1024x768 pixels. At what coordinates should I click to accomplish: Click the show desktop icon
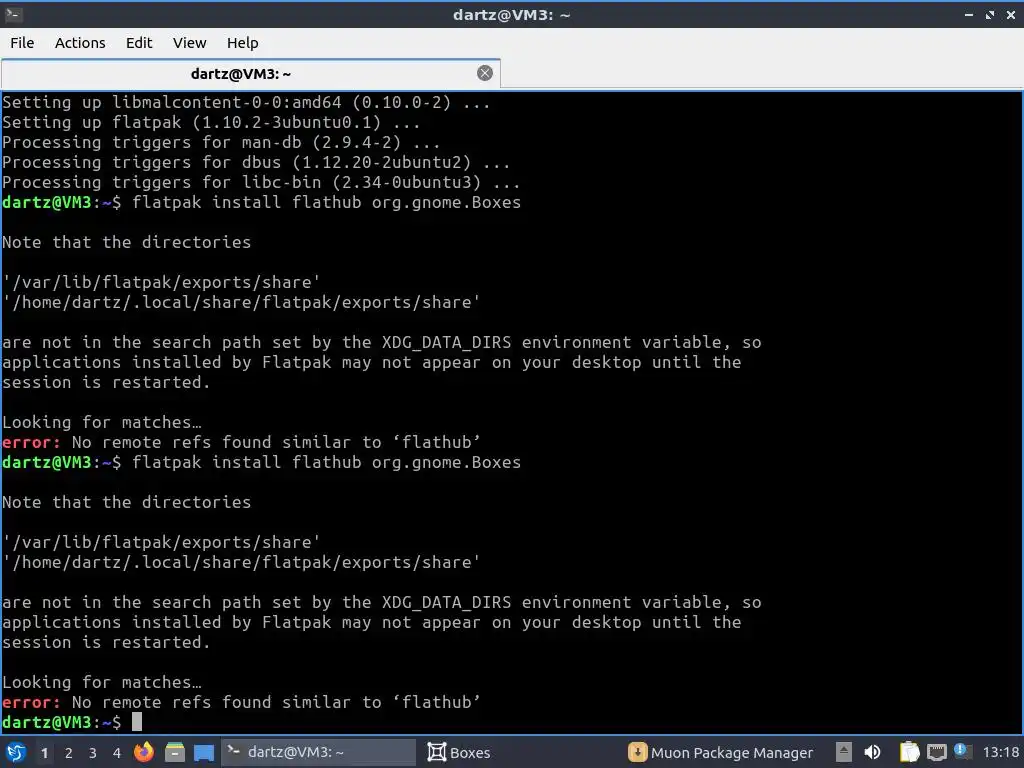click(204, 752)
